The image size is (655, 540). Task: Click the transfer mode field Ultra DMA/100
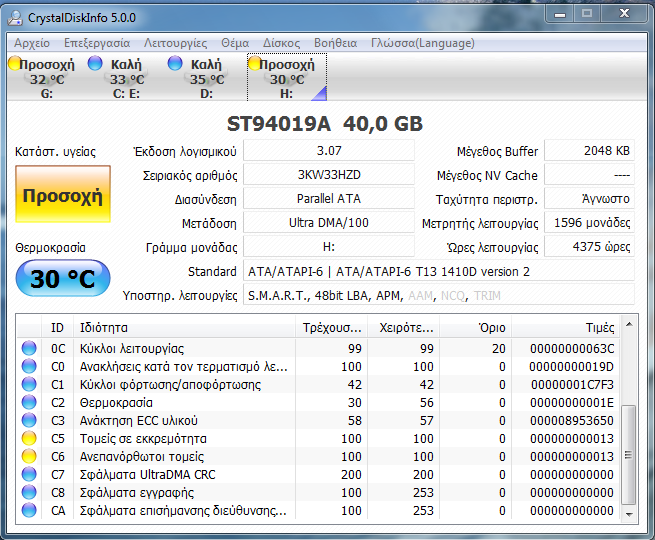(x=329, y=223)
